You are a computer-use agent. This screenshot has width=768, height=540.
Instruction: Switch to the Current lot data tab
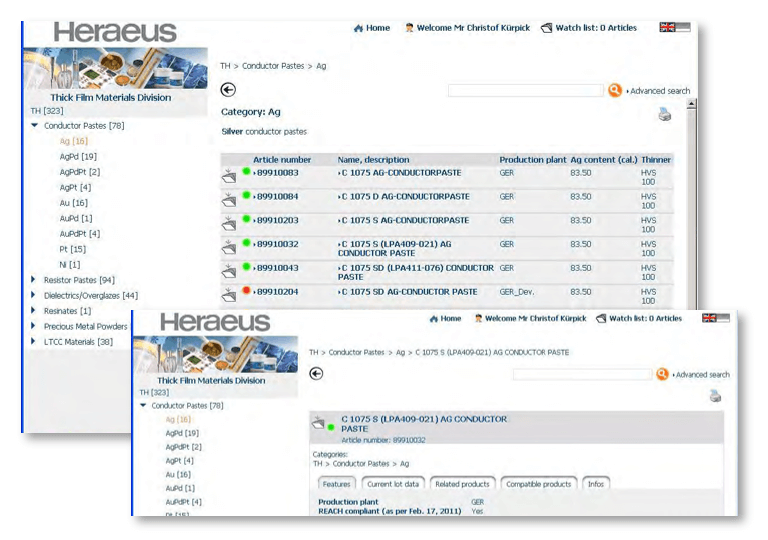click(x=393, y=484)
